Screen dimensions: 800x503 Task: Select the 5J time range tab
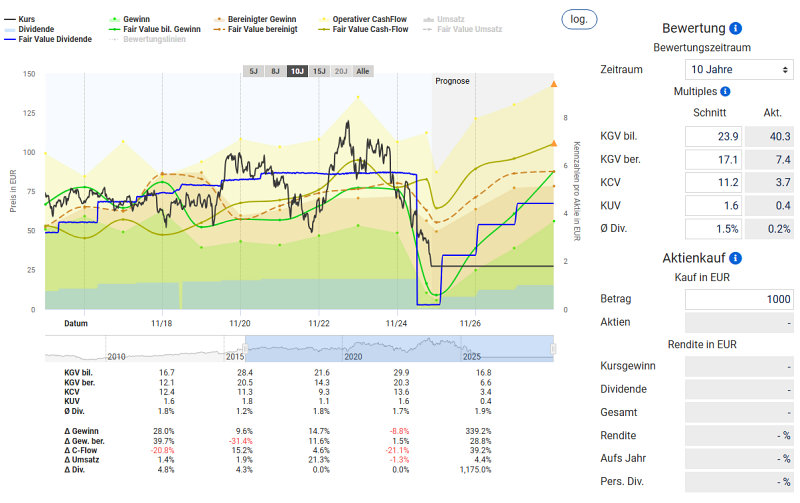point(254,71)
